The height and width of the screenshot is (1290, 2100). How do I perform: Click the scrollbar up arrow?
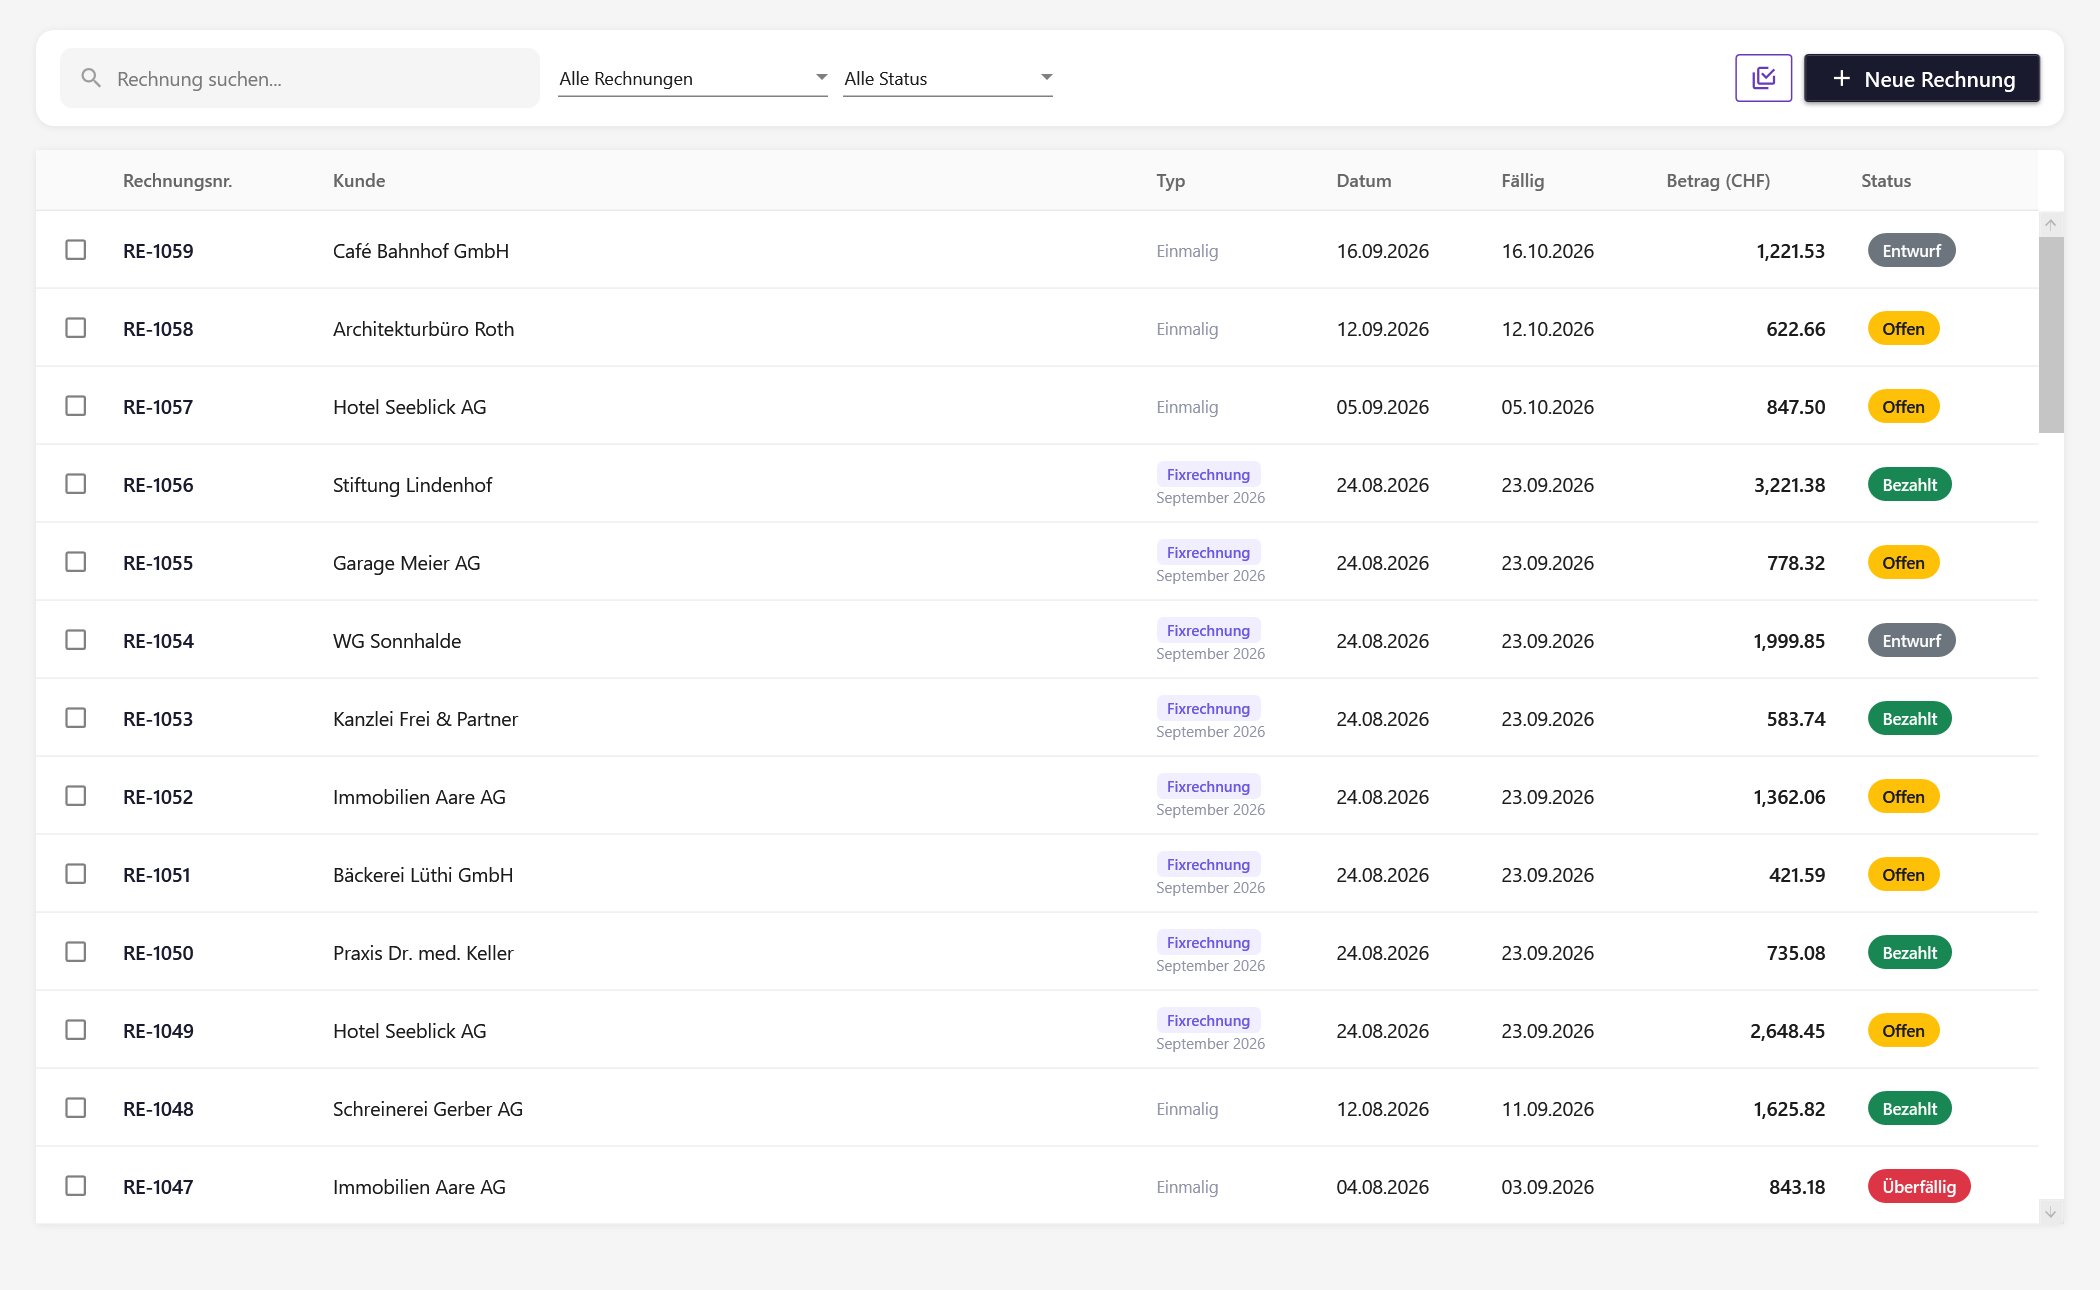2050,224
